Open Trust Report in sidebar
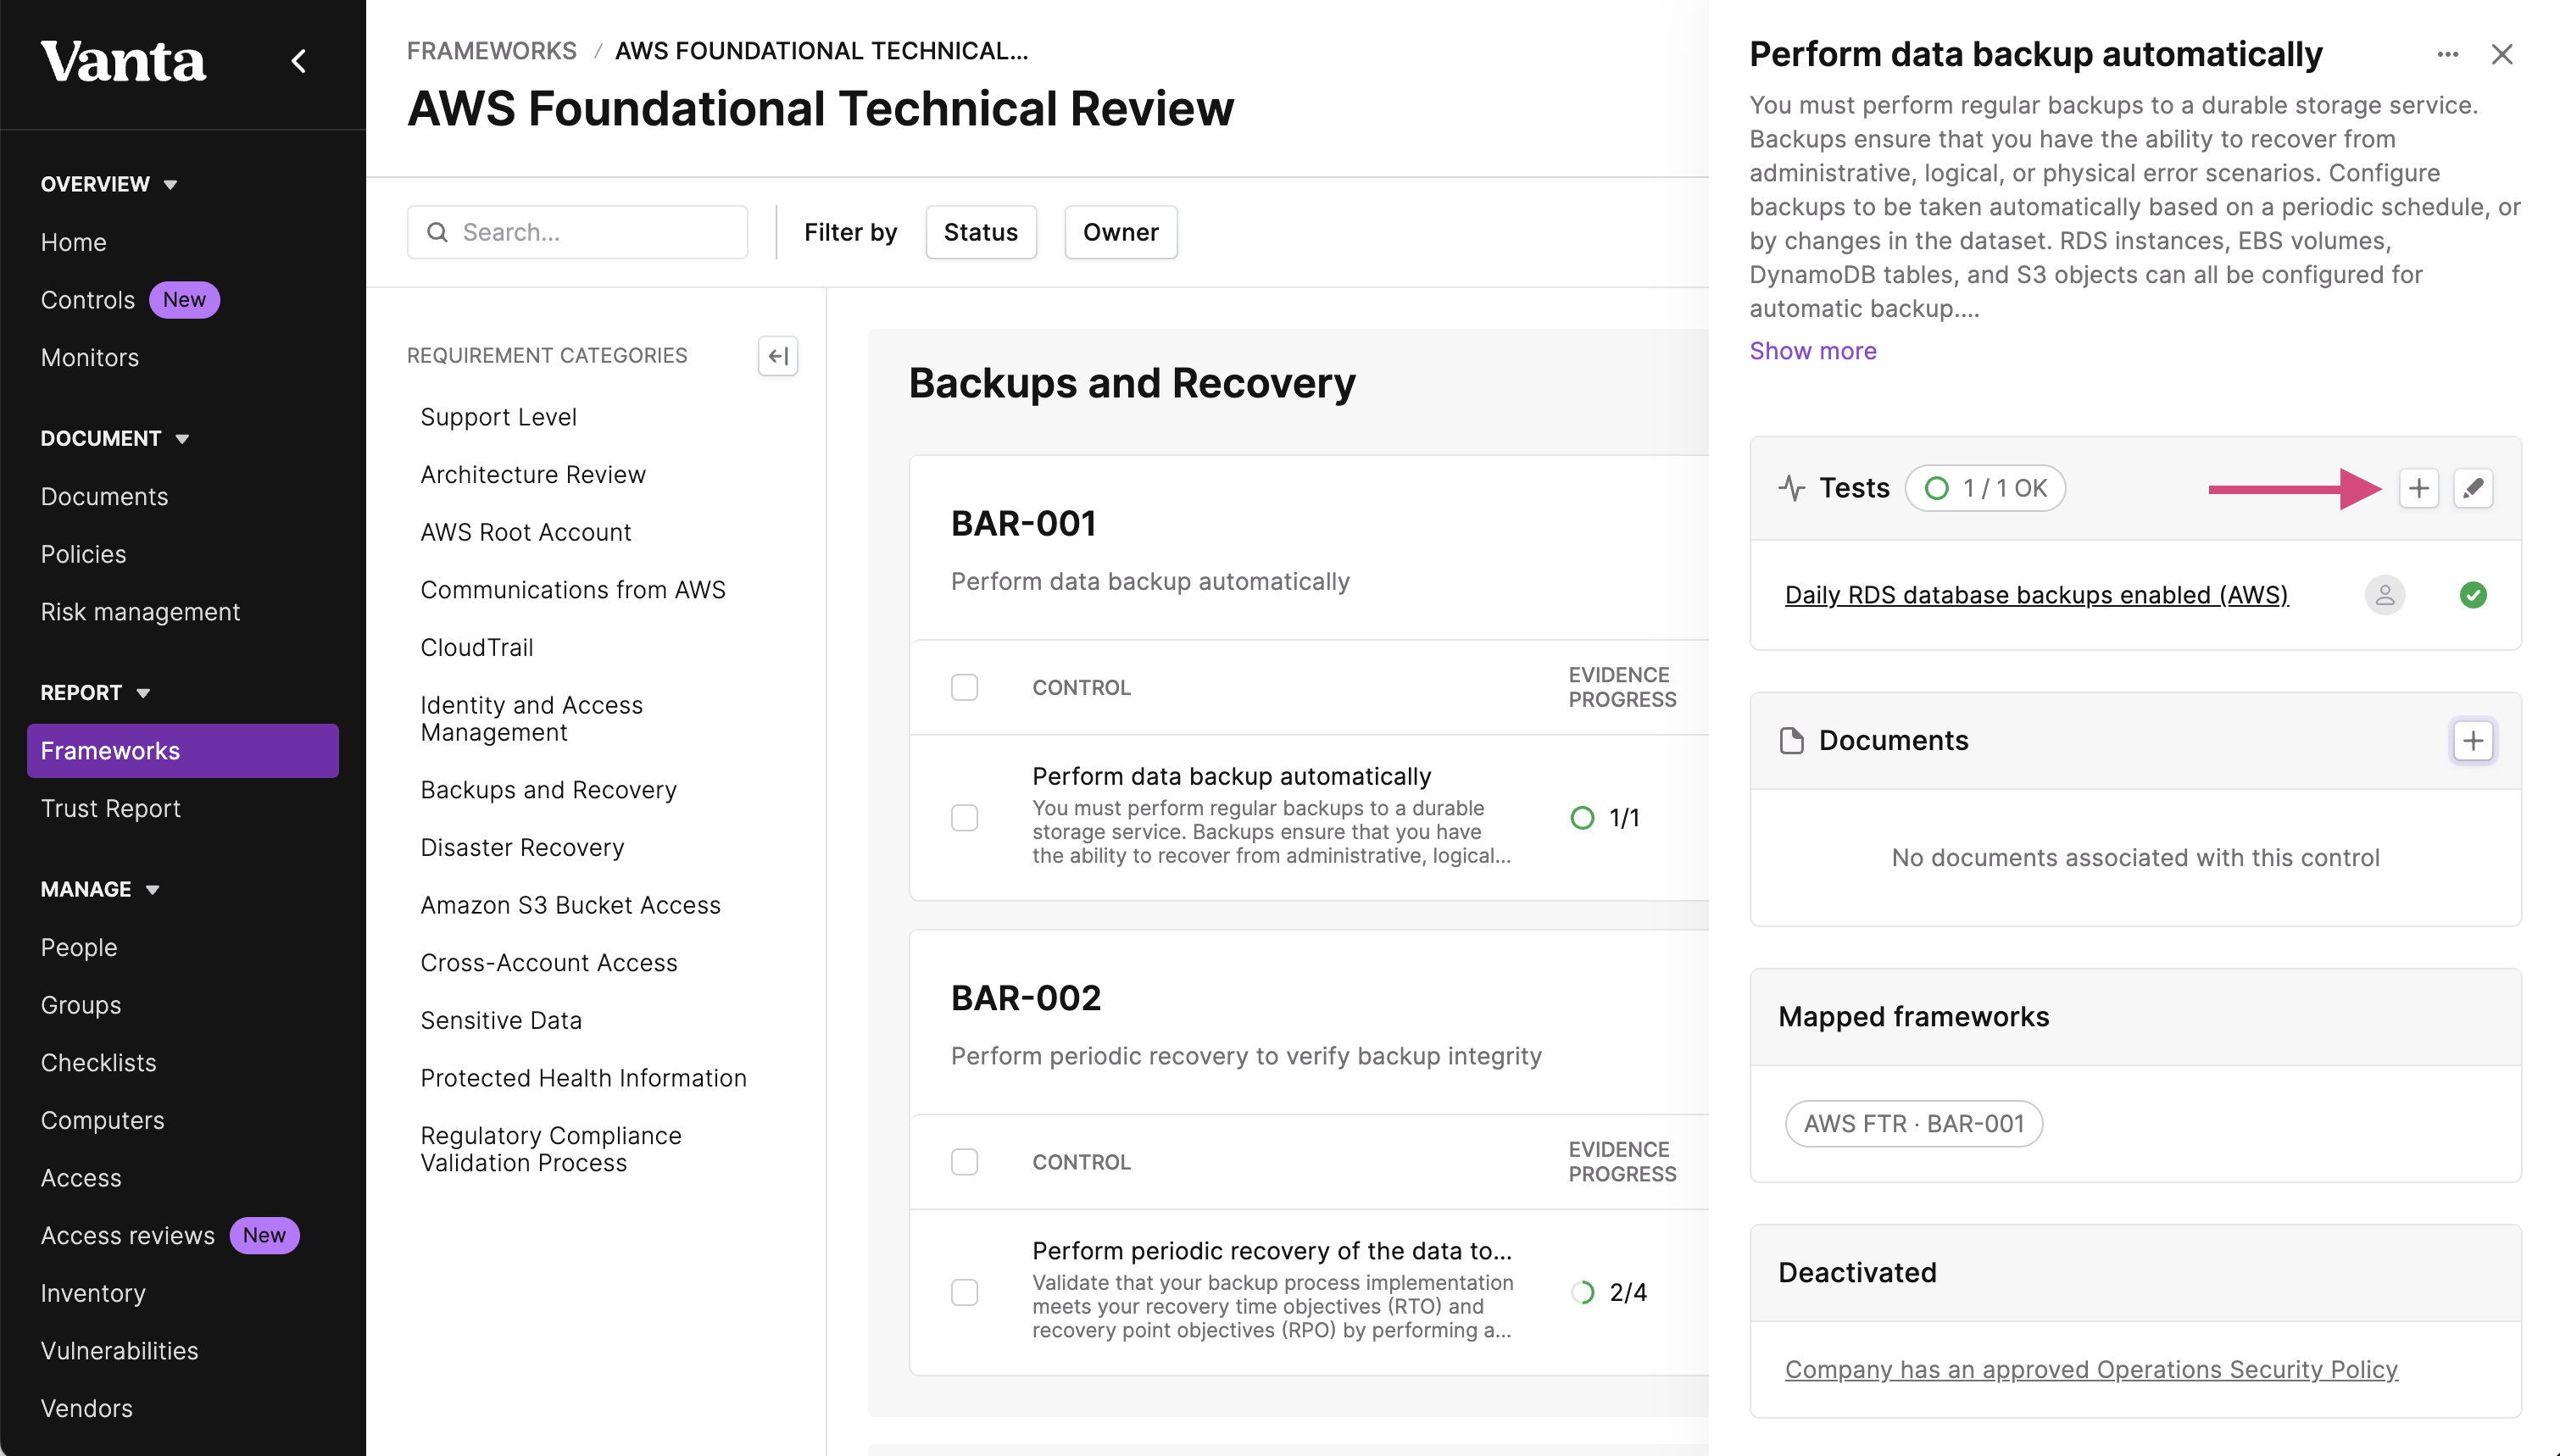 click(110, 808)
